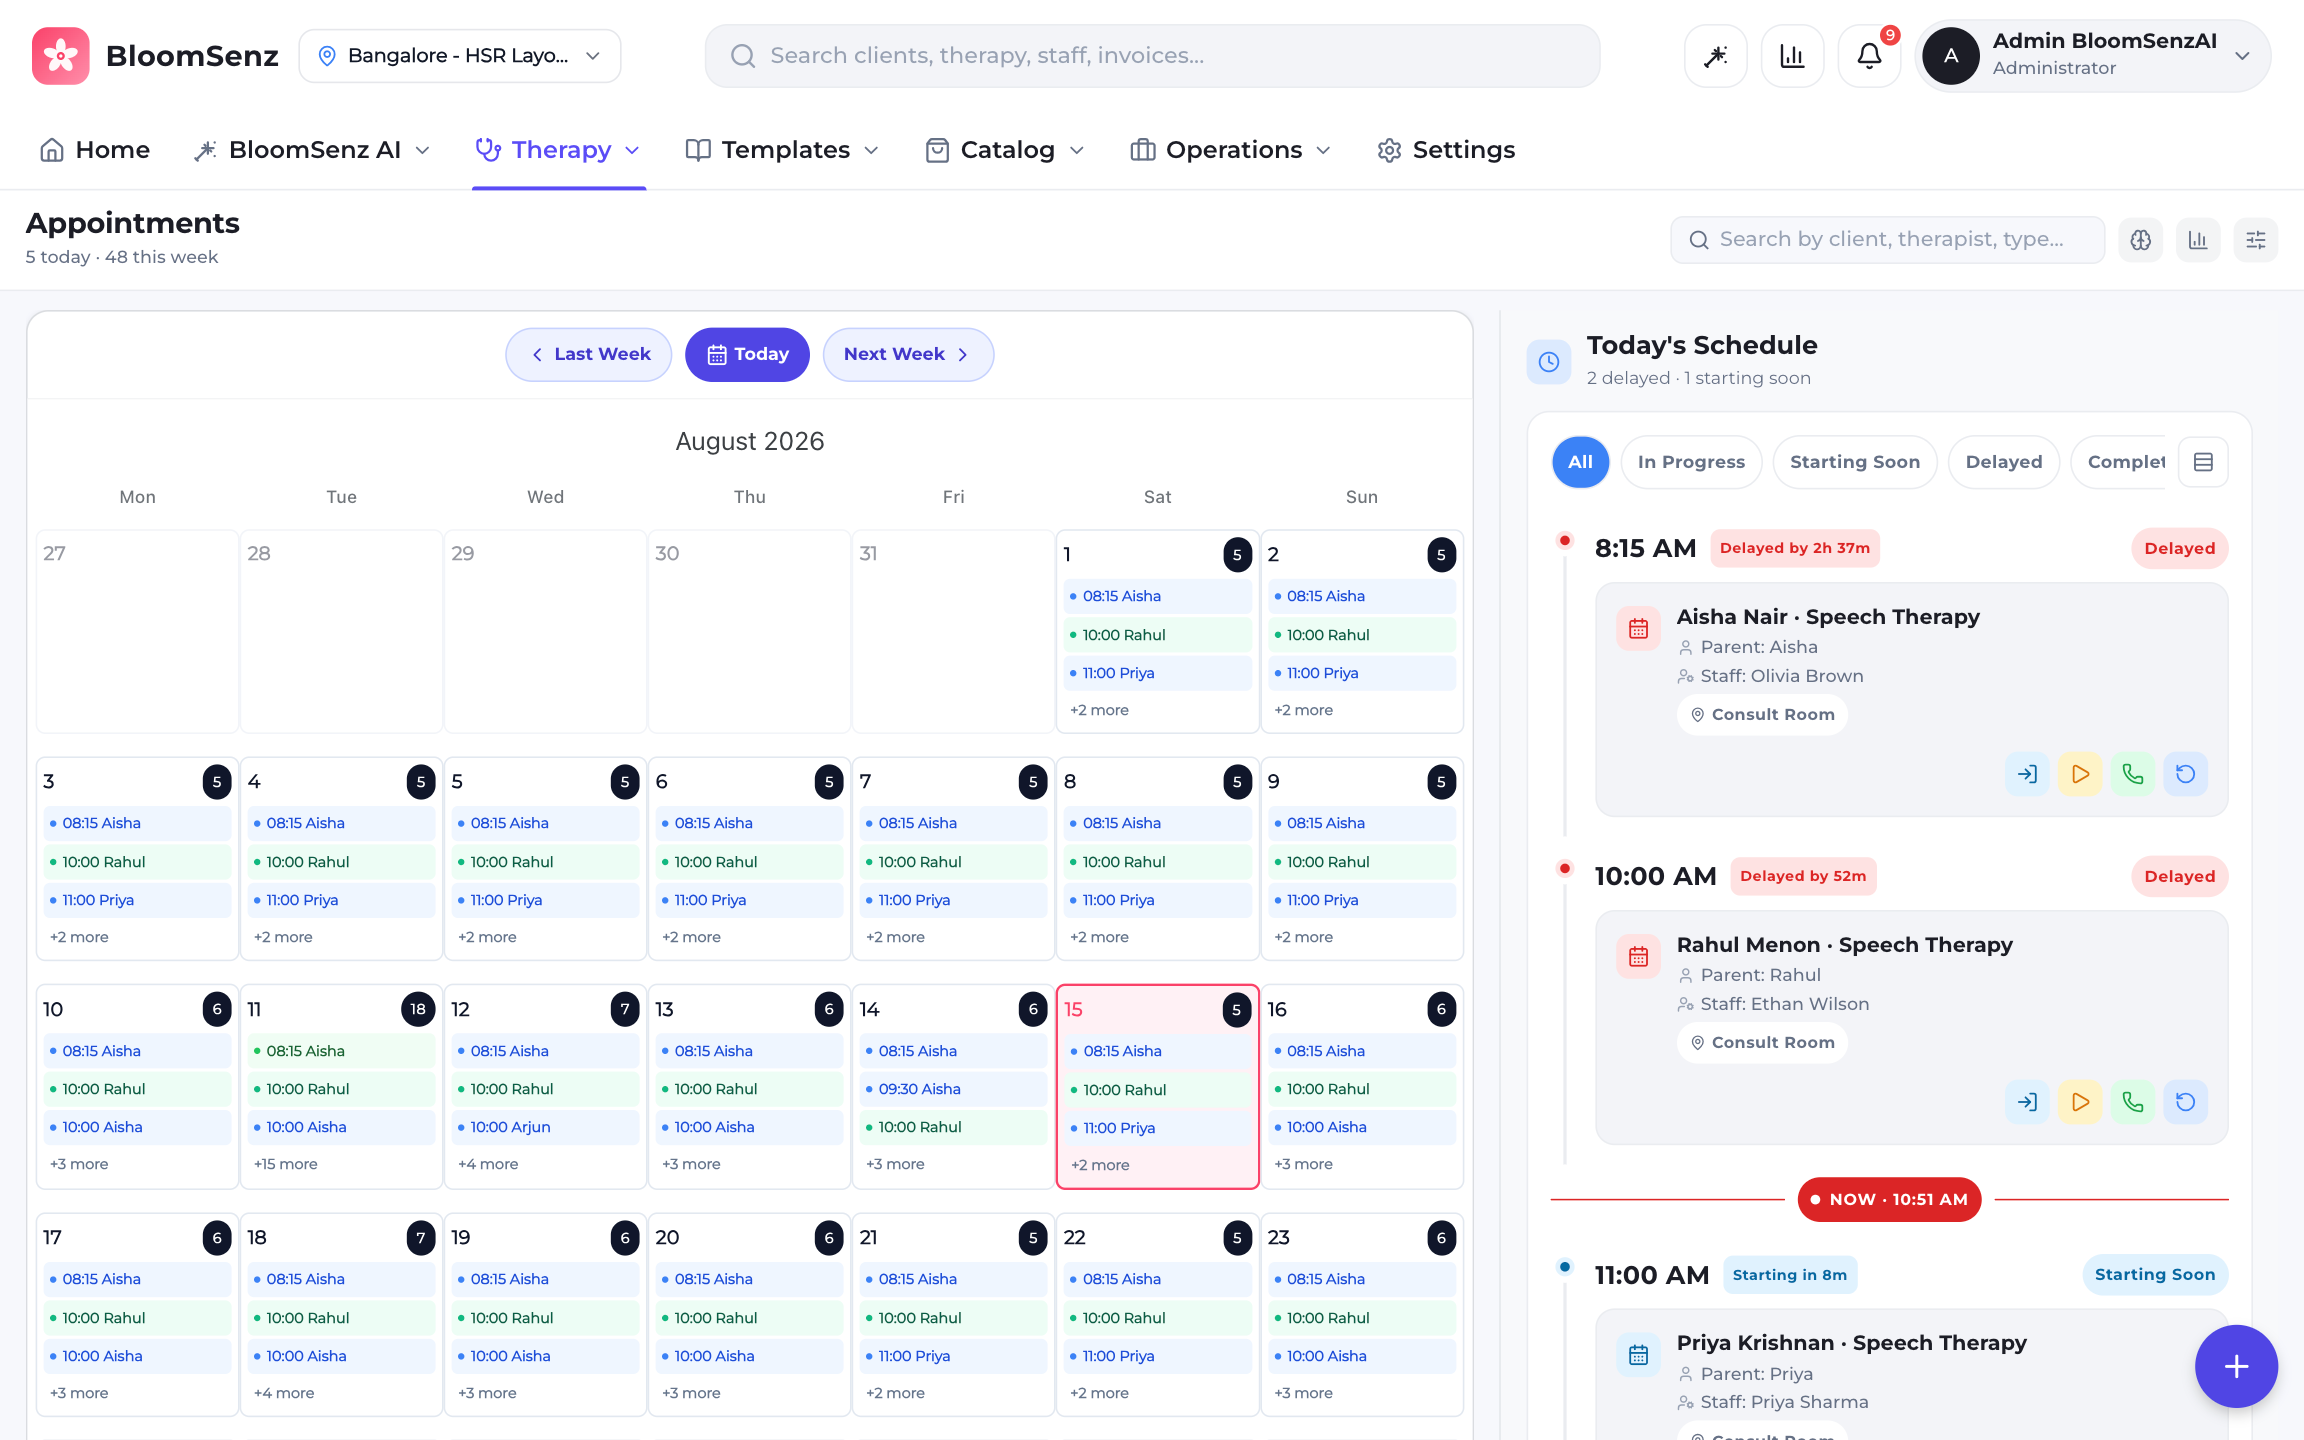Open Settings nav item

point(1446,150)
